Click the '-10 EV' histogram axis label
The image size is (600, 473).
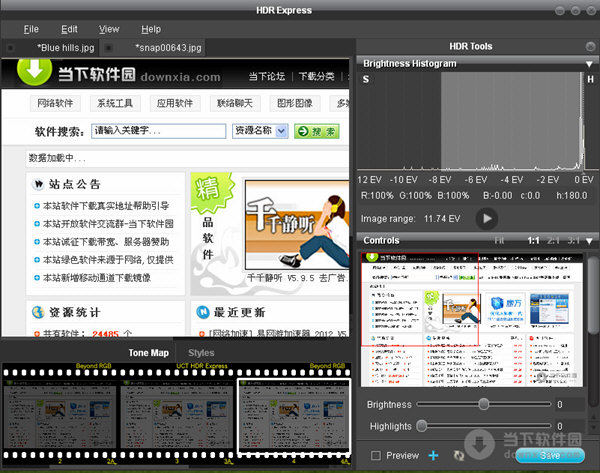pos(404,179)
